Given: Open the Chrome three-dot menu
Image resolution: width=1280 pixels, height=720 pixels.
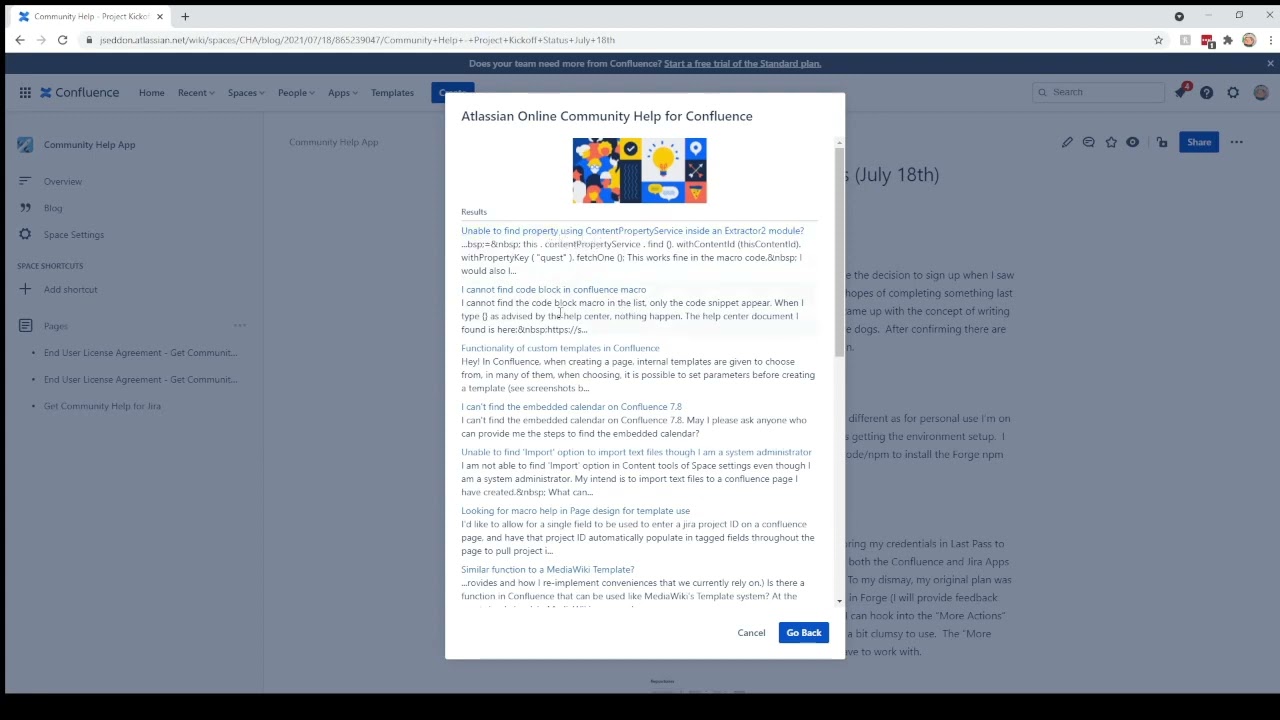Looking at the screenshot, I should point(1270,40).
